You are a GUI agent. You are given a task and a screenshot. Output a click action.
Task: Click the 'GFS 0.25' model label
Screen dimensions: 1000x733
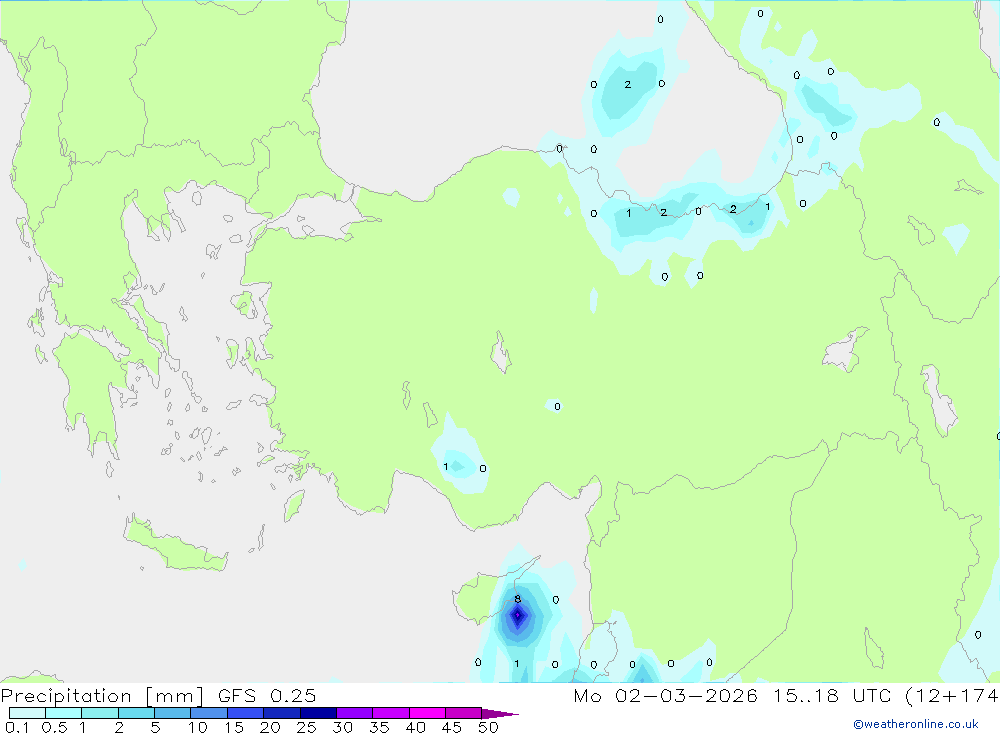pyautogui.click(x=267, y=695)
